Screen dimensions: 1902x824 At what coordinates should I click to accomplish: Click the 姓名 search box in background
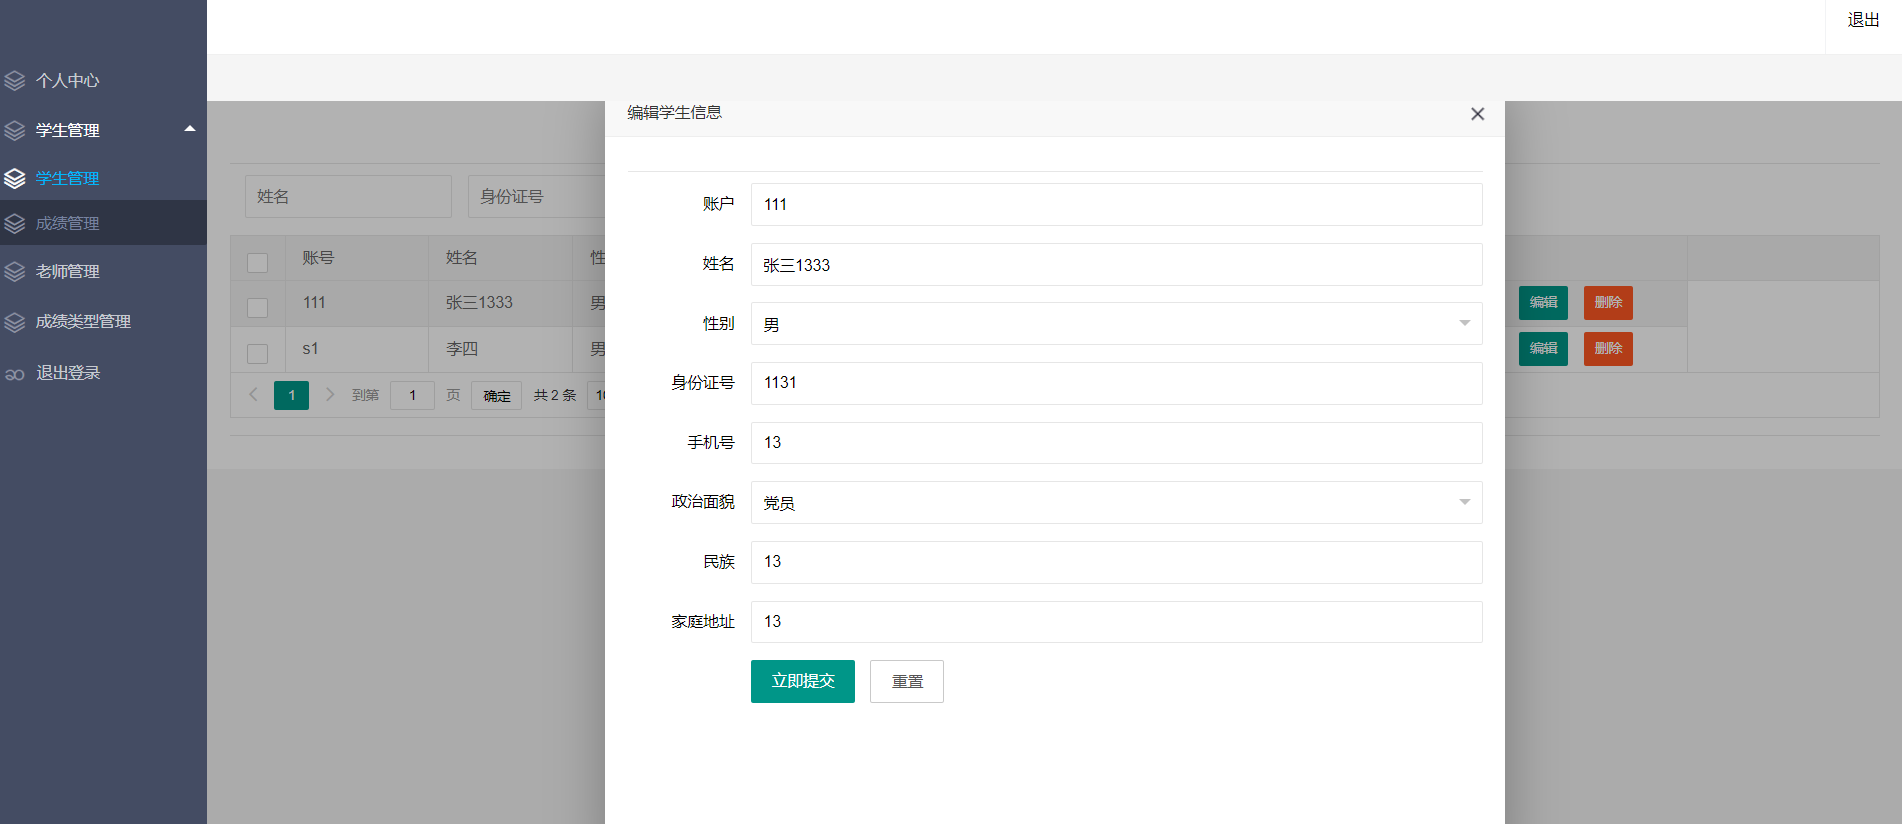[x=348, y=196]
